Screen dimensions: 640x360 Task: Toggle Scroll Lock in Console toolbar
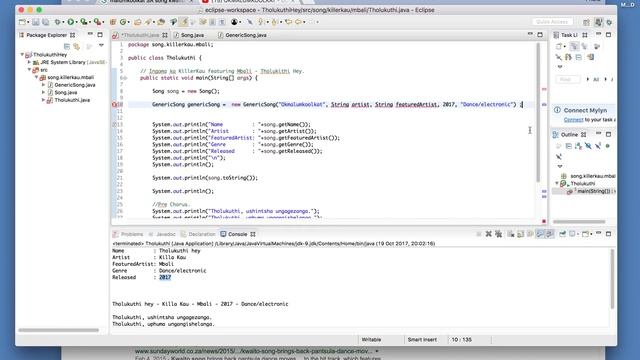(x=520, y=234)
